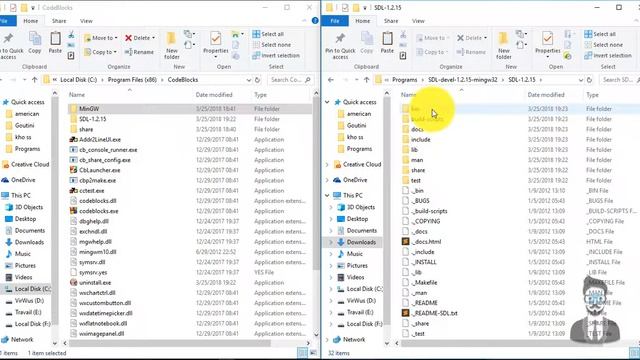Click Local Disk (C:) in CodeBlocks address path

coord(78,80)
